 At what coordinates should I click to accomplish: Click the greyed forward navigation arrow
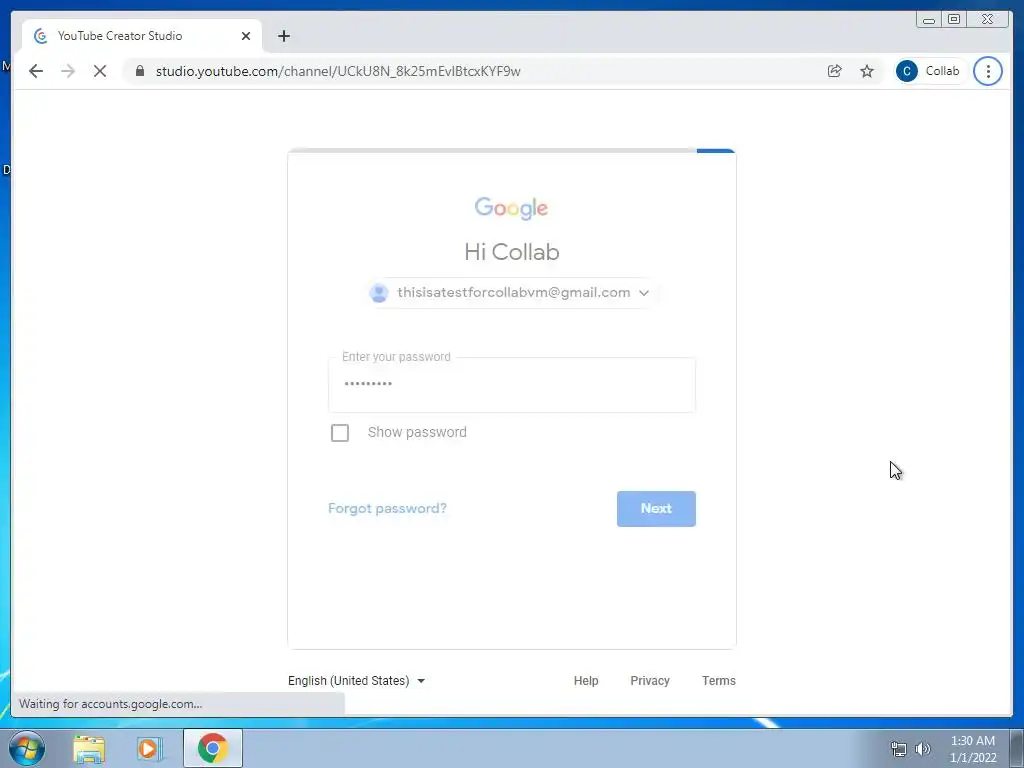68,71
